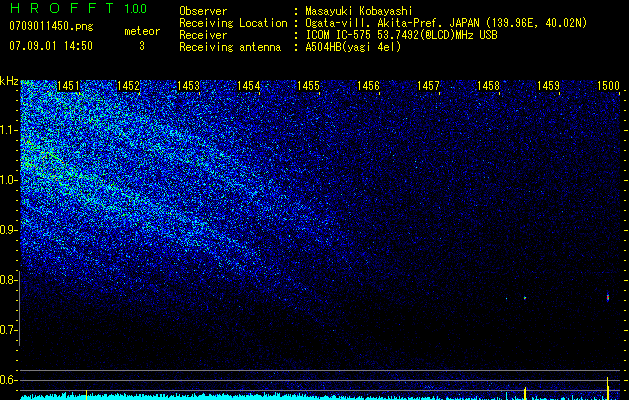Viewport: 629px width, 400px height.
Task: Click the 1454 time axis label
Action: [x=248, y=86]
